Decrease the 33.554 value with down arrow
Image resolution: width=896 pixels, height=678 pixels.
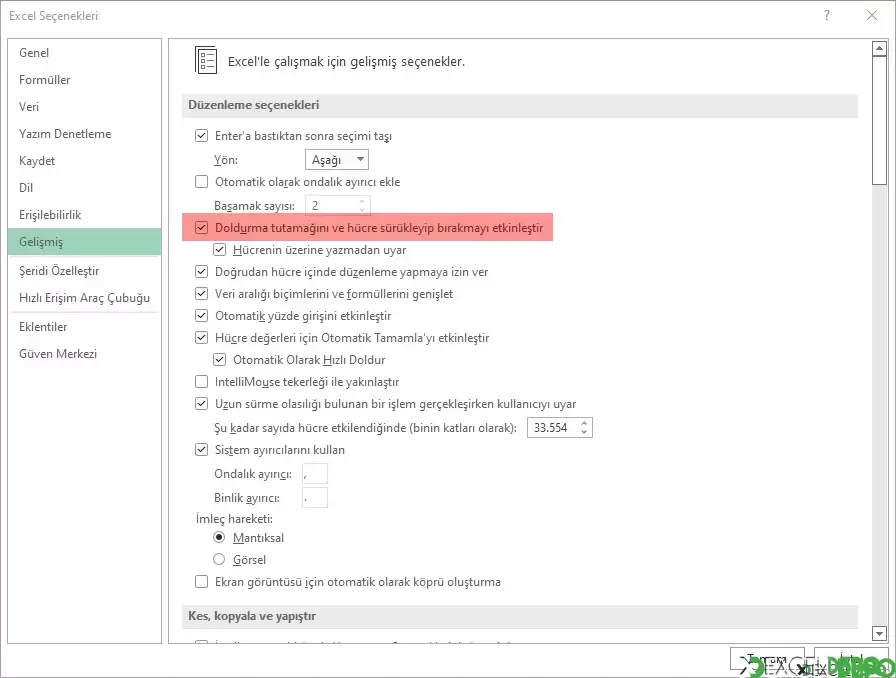point(584,432)
